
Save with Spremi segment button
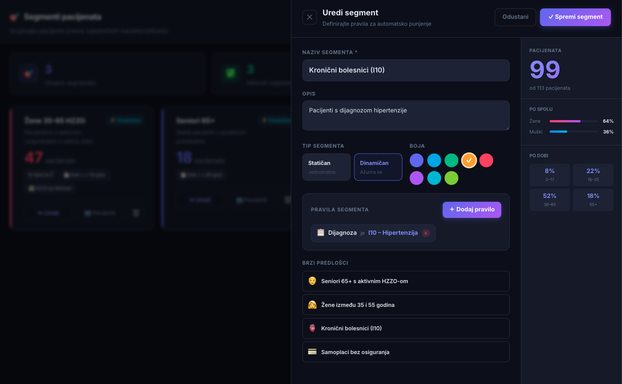575,17
